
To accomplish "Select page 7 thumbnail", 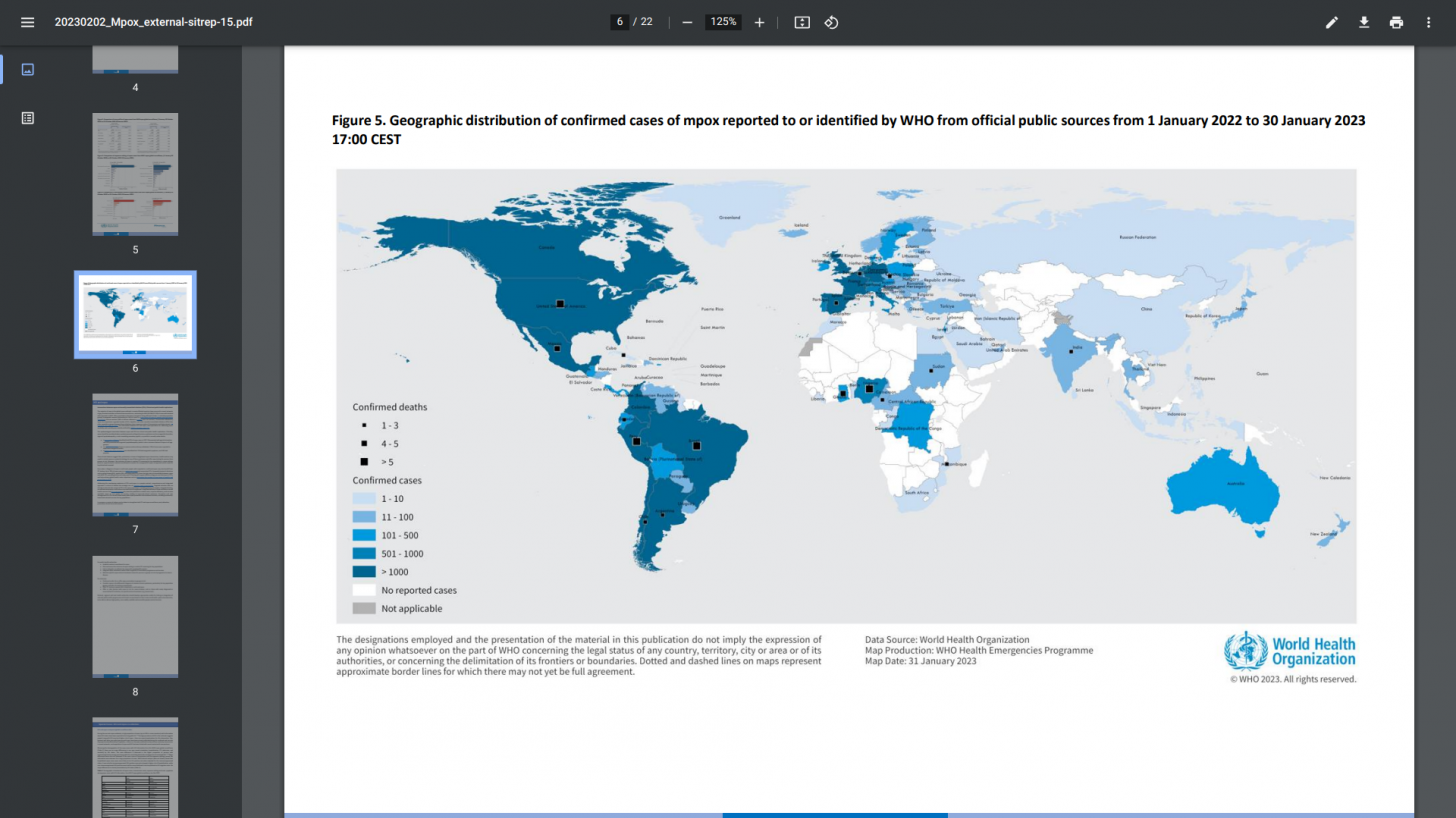I will 135,455.
